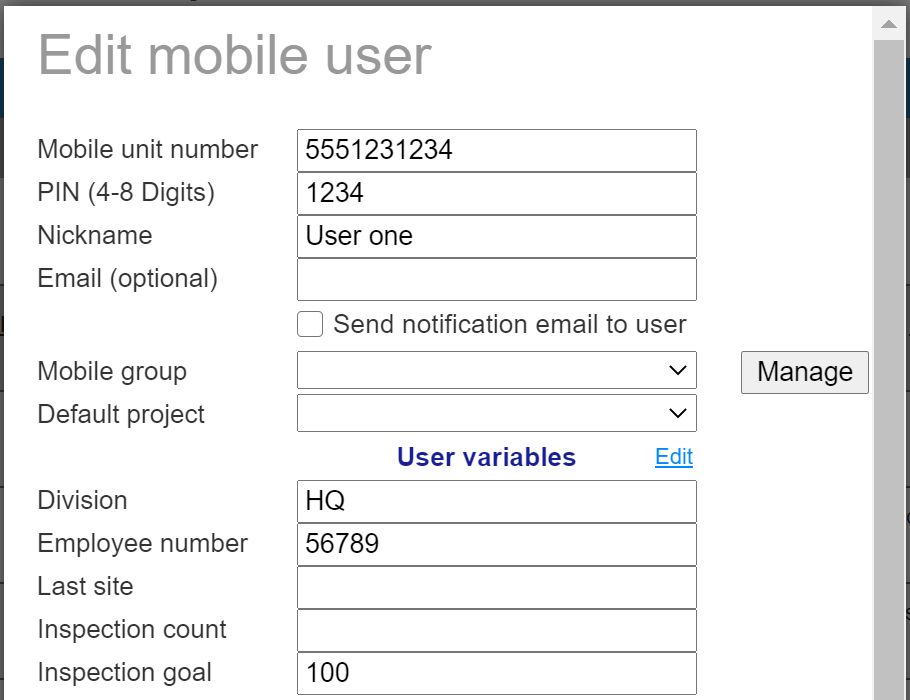Image resolution: width=910 pixels, height=700 pixels.
Task: Click the Employee number field
Action: tap(497, 544)
